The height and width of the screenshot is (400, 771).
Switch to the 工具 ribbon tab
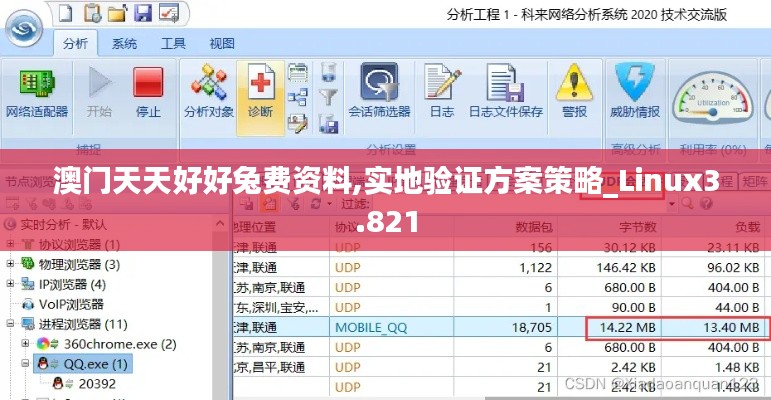(x=173, y=43)
